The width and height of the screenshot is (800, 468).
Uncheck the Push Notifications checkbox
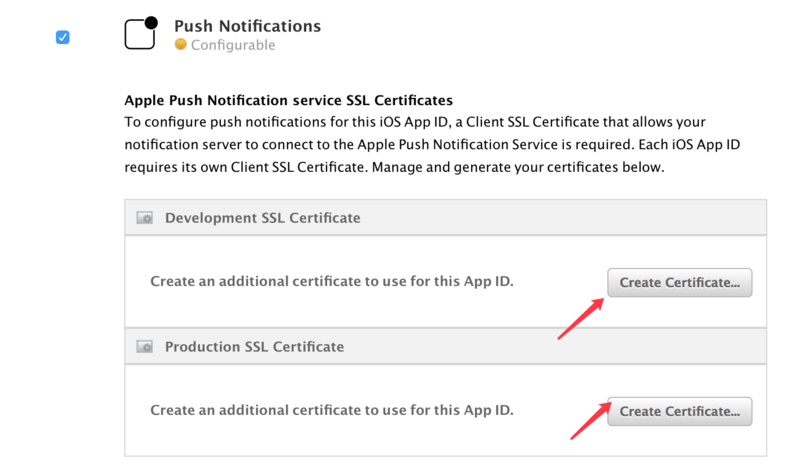tap(63, 37)
